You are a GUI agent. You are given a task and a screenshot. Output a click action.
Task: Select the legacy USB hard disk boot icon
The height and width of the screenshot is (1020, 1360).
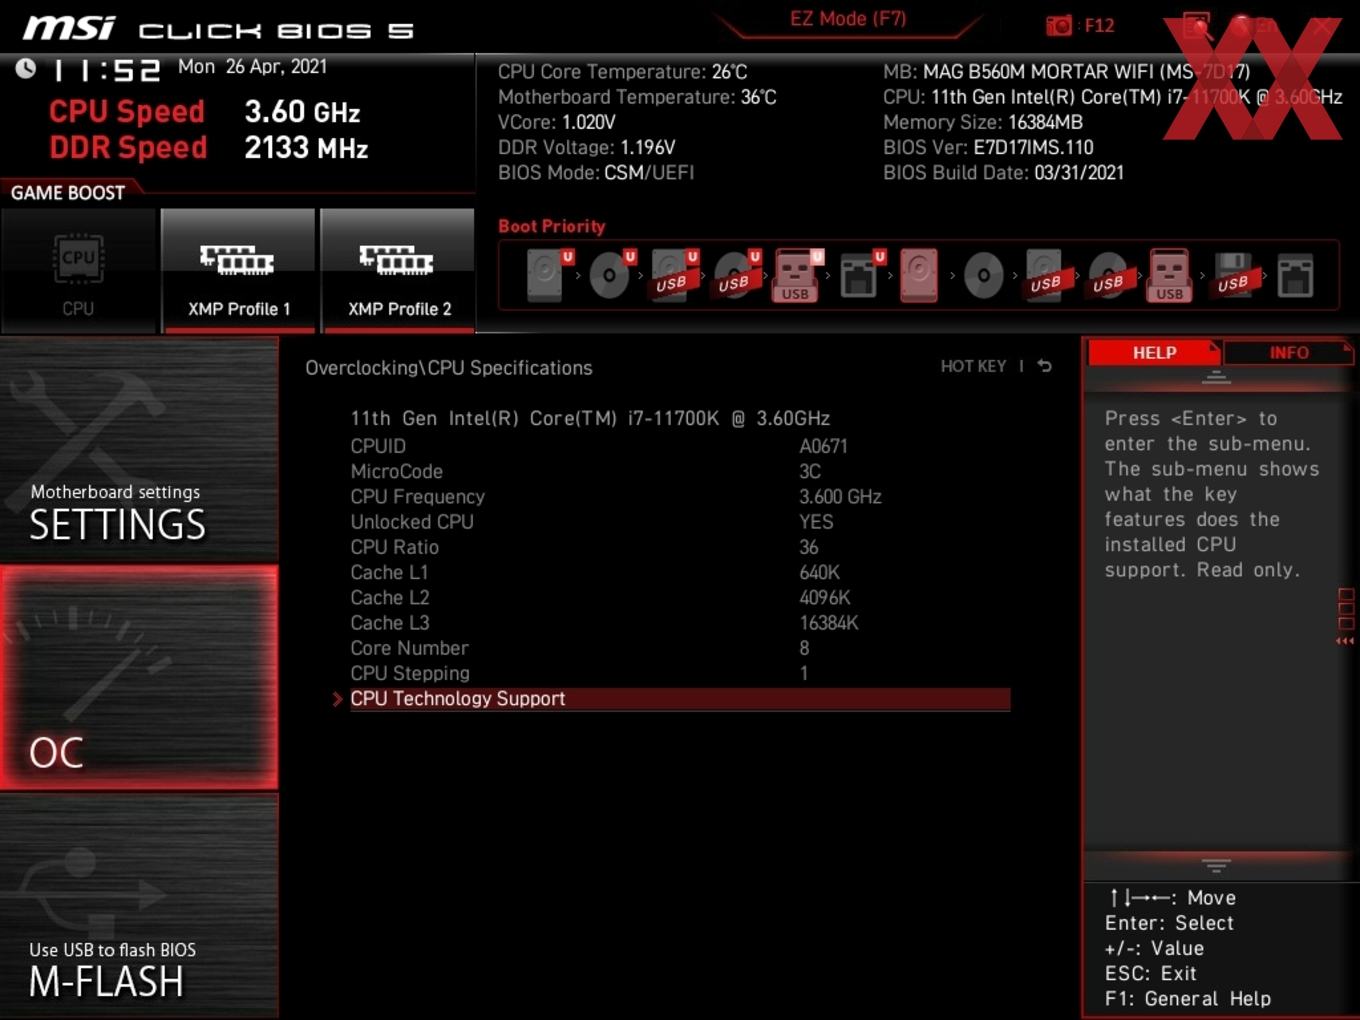tap(1045, 275)
